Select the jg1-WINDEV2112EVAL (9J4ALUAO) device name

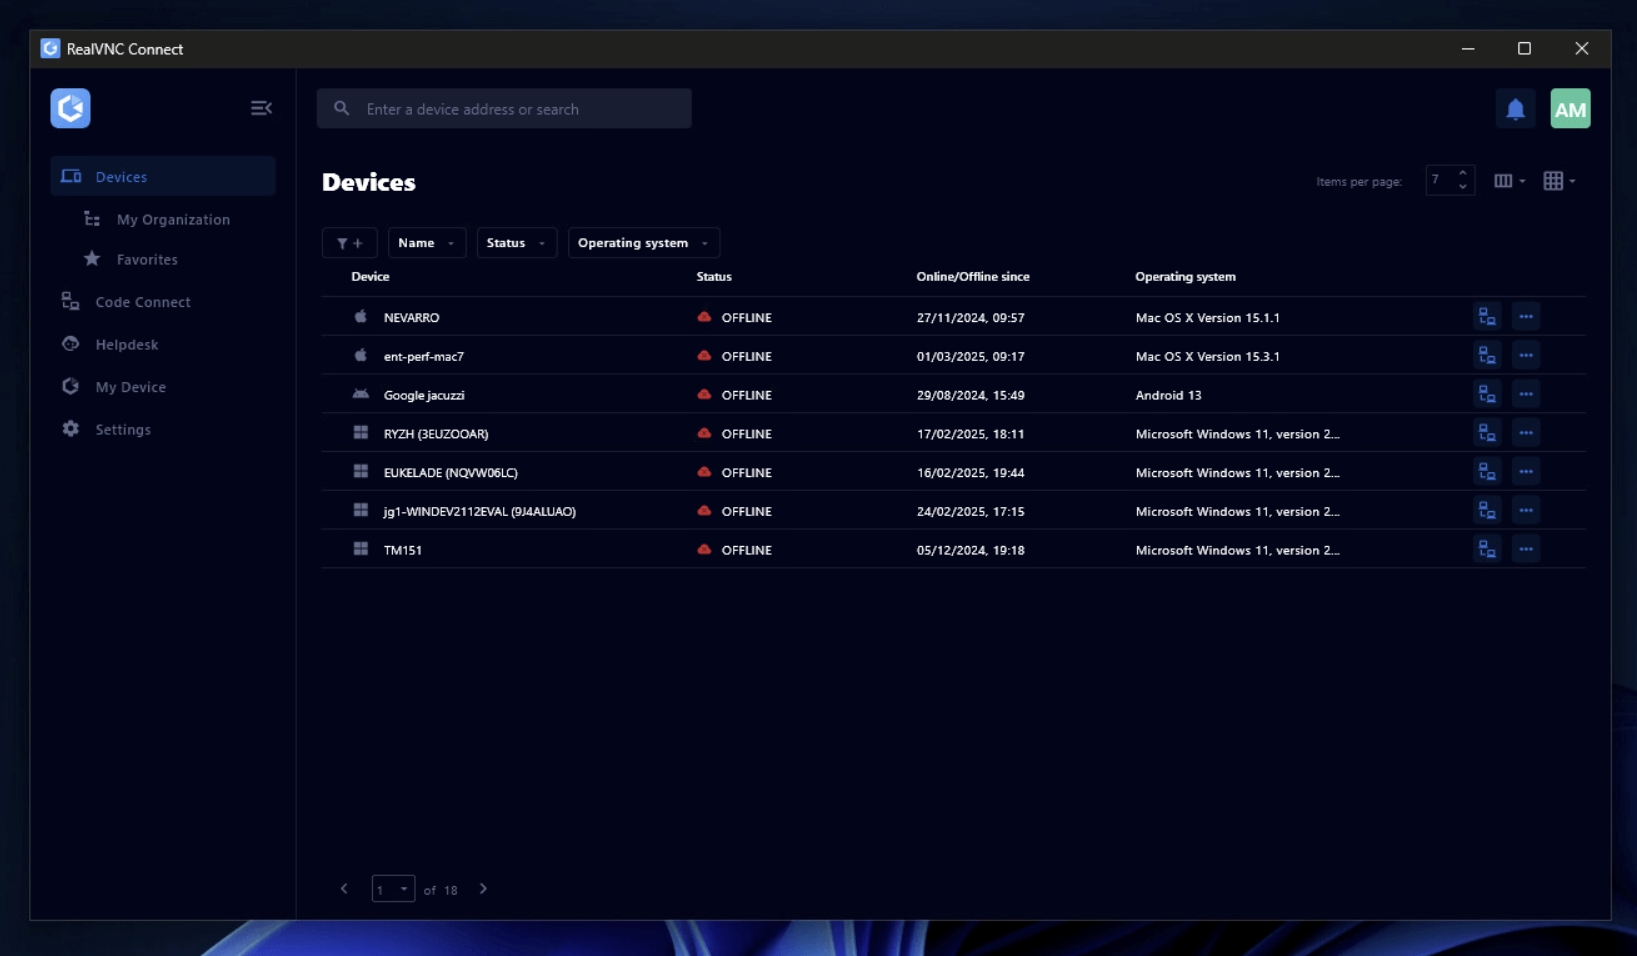(x=480, y=511)
